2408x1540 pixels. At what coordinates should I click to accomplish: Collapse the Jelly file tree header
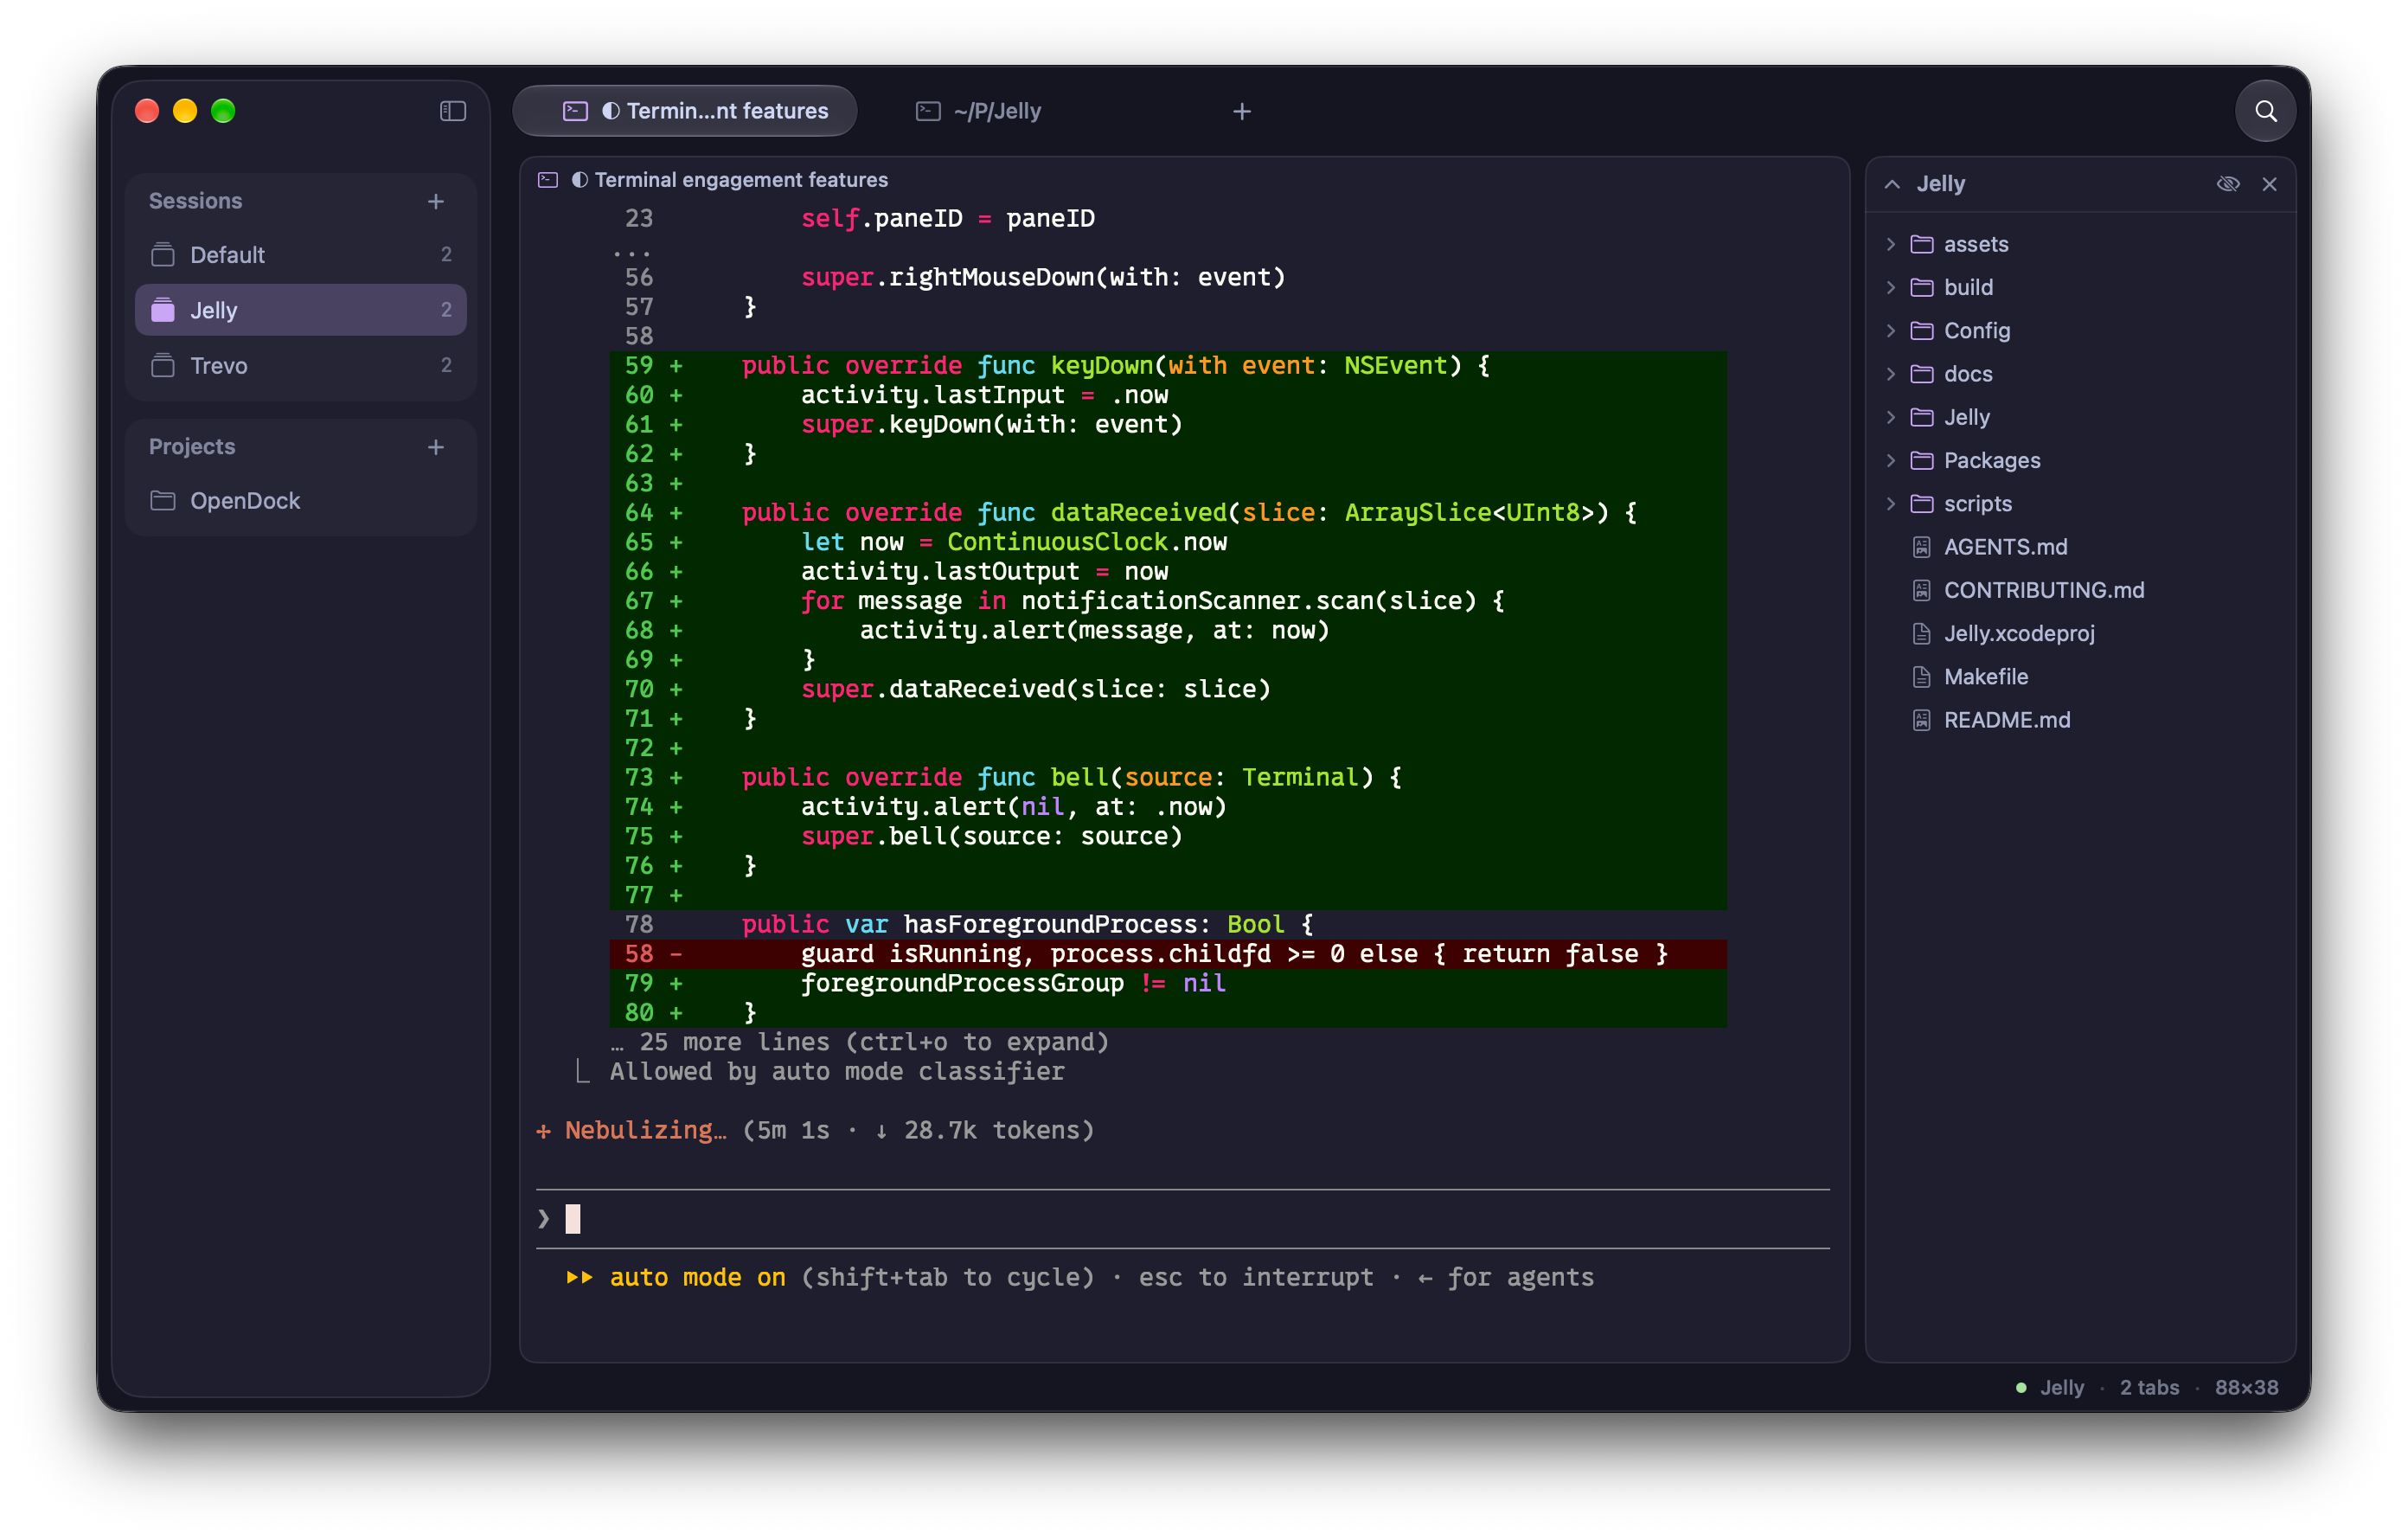(1892, 184)
